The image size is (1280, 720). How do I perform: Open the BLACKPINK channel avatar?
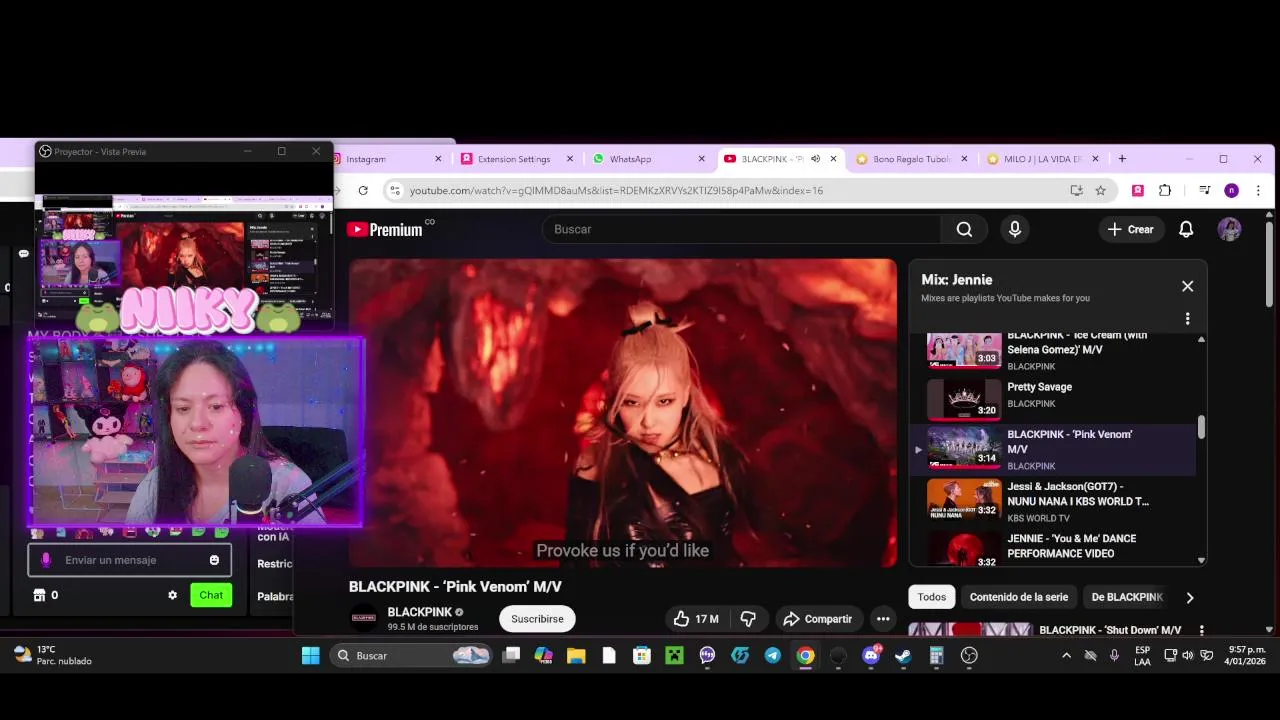364,618
